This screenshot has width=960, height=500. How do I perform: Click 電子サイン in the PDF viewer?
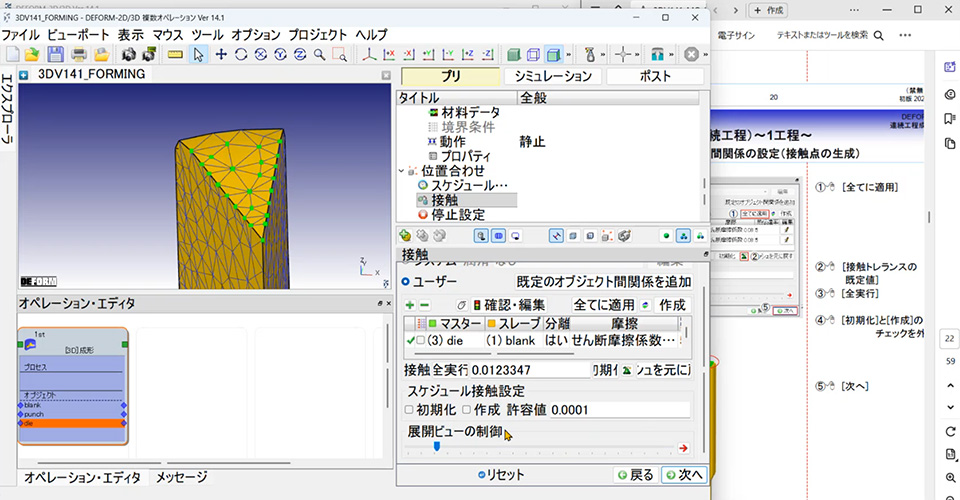click(737, 35)
